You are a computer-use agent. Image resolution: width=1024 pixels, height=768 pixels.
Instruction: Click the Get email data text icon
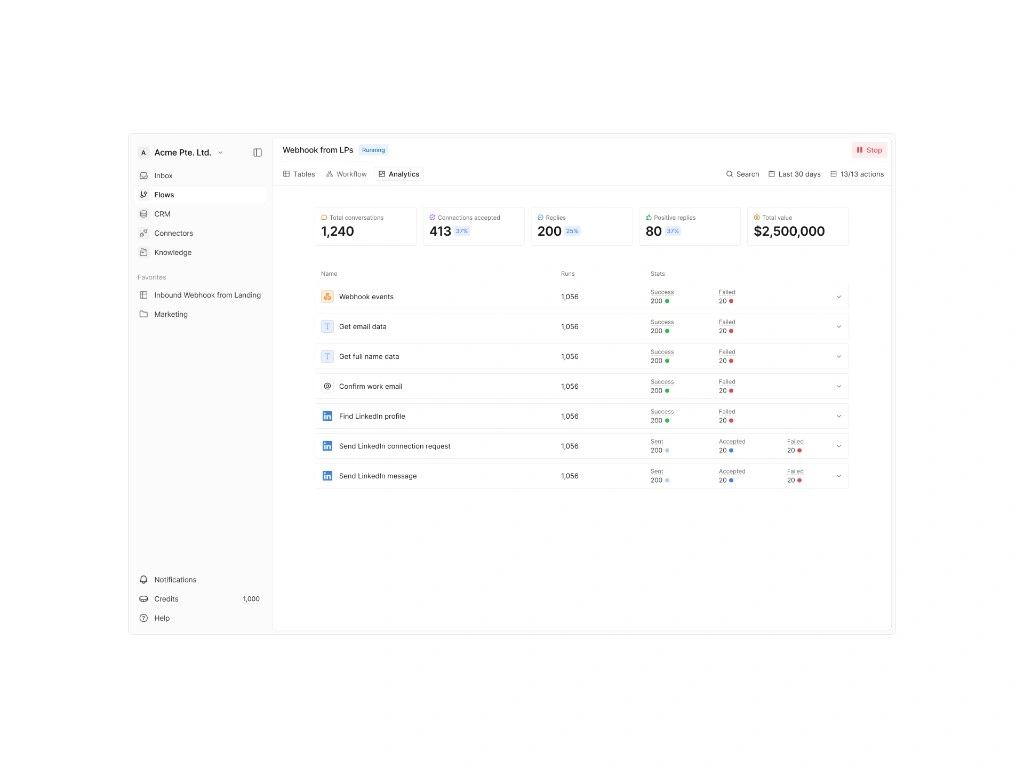coord(327,327)
